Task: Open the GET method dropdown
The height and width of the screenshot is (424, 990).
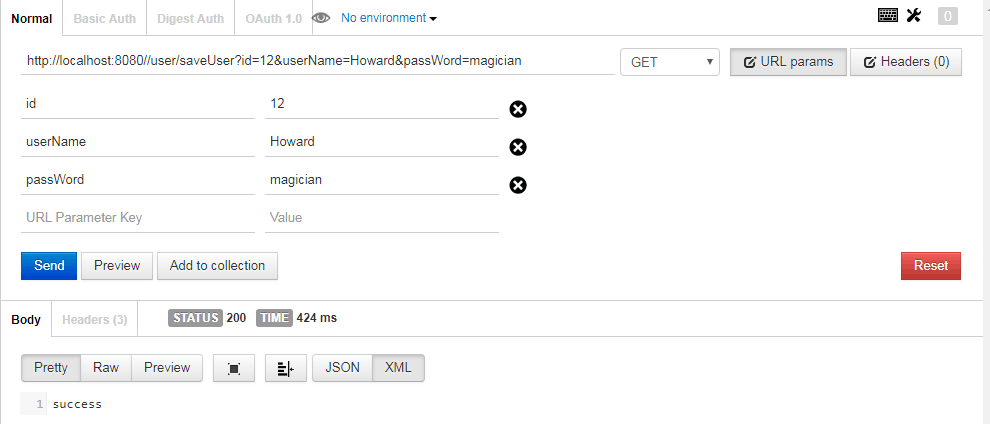Action: pyautogui.click(x=670, y=62)
